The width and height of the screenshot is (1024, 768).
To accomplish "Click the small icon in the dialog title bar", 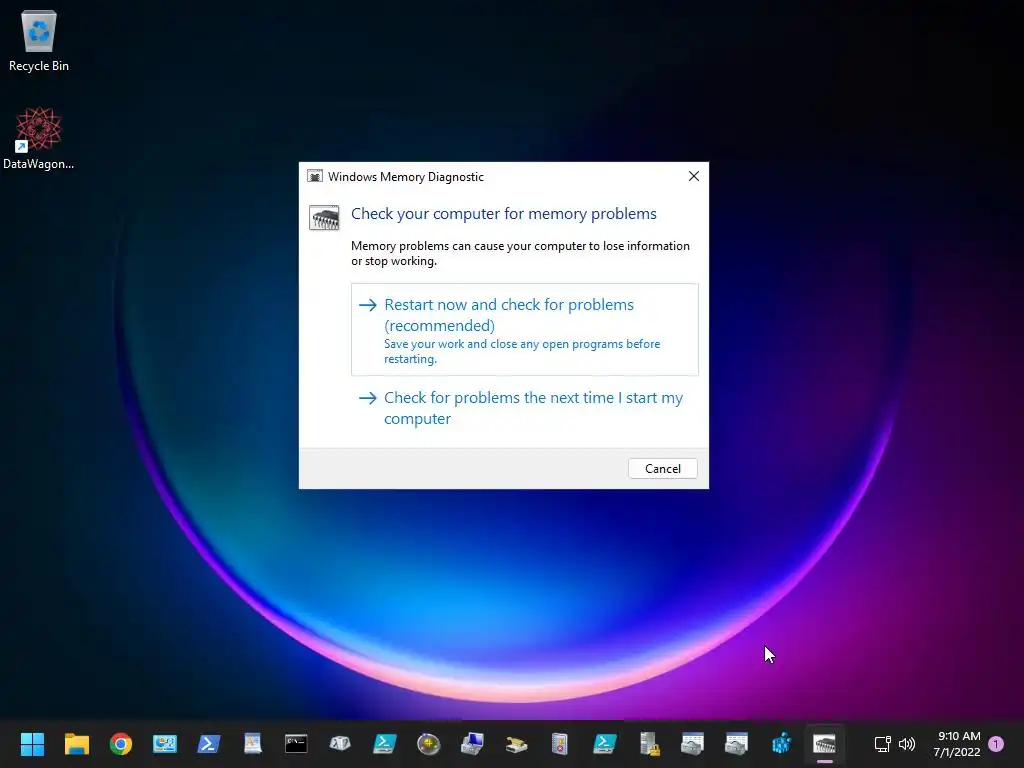I will (x=315, y=176).
